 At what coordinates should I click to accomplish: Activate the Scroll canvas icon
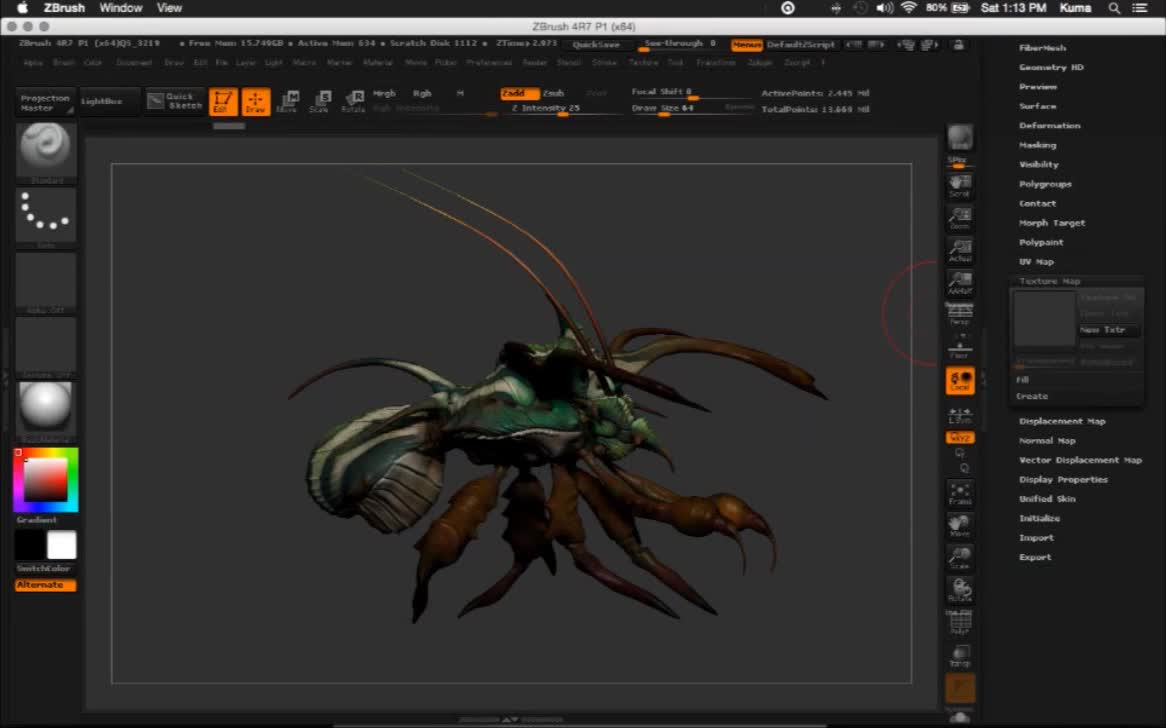[959, 186]
